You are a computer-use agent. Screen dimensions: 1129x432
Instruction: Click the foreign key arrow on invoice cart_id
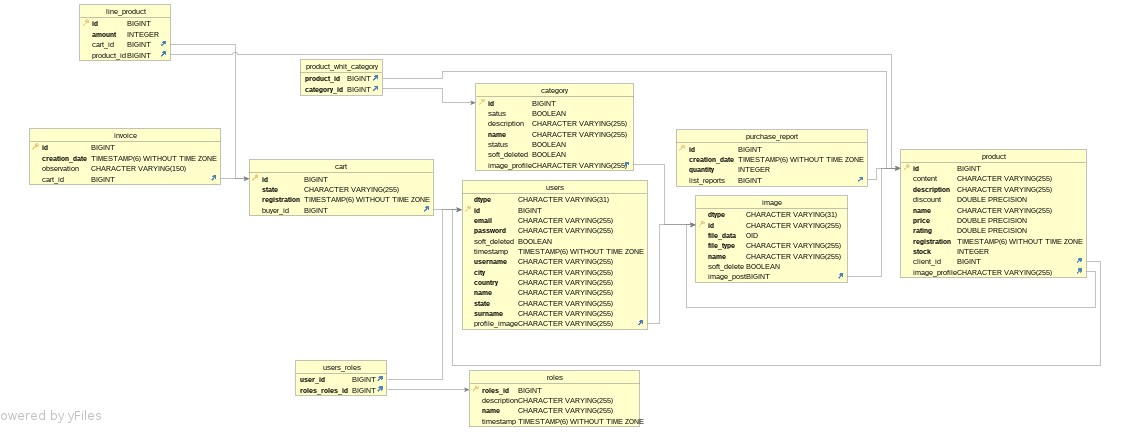coord(213,178)
